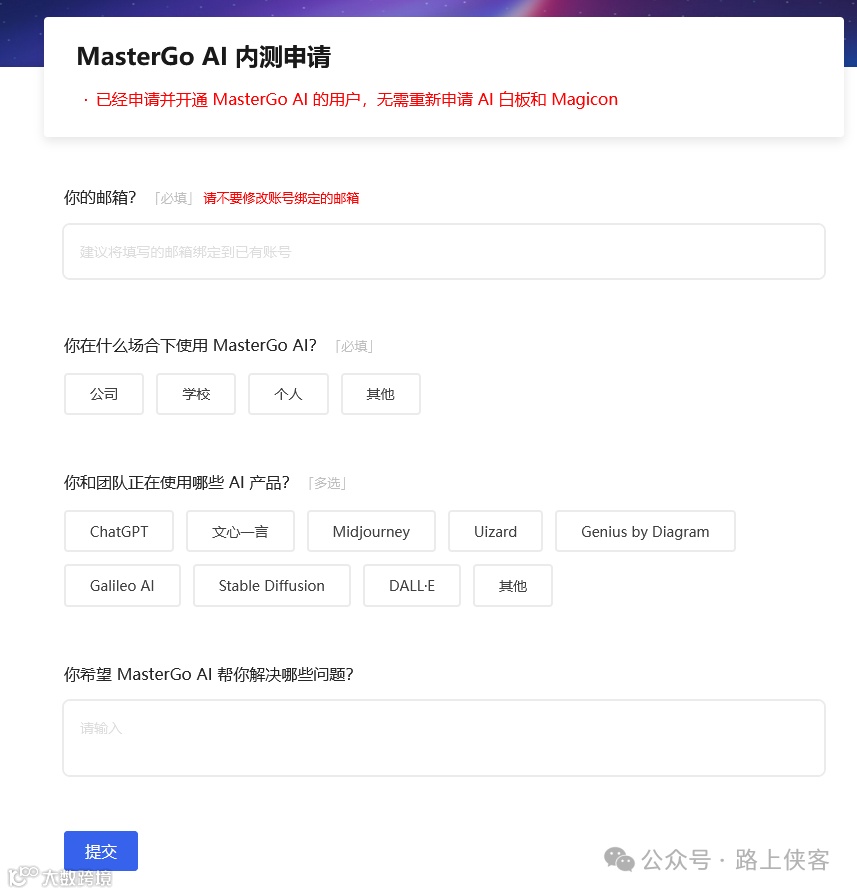Choose the 个人 usage option
The height and width of the screenshot is (894, 857).
(x=289, y=394)
